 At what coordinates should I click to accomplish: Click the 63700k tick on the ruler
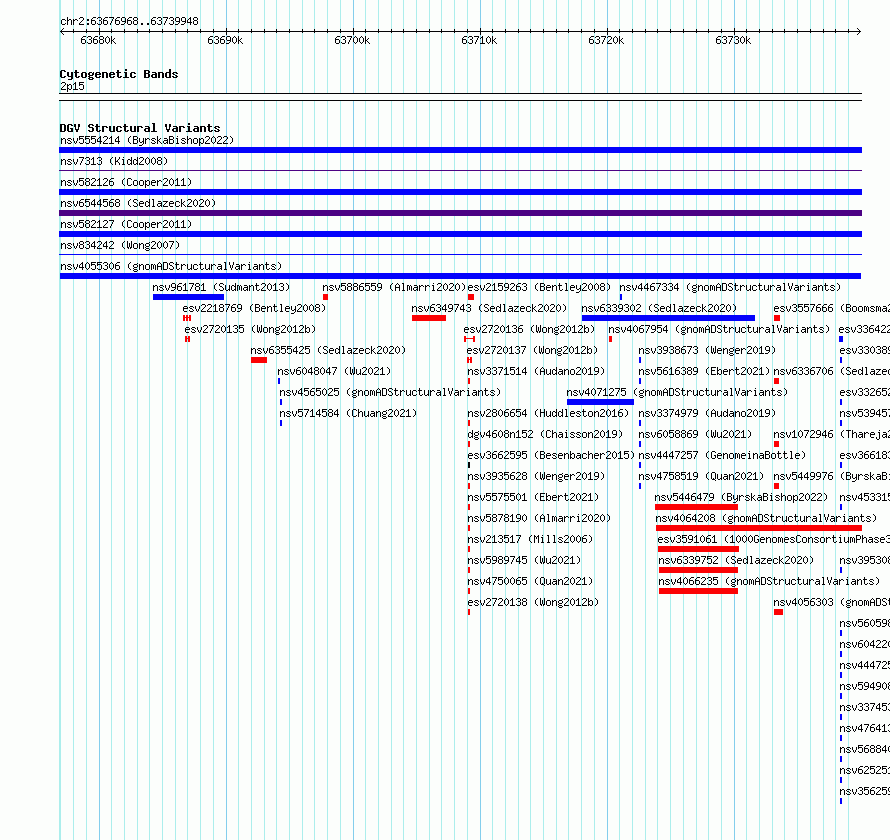[352, 40]
